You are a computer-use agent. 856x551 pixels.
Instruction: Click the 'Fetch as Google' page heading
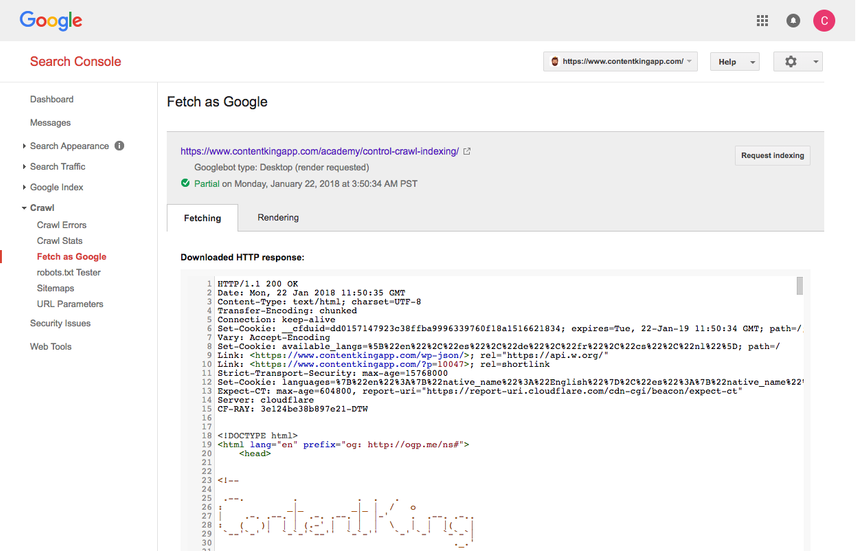click(x=217, y=102)
